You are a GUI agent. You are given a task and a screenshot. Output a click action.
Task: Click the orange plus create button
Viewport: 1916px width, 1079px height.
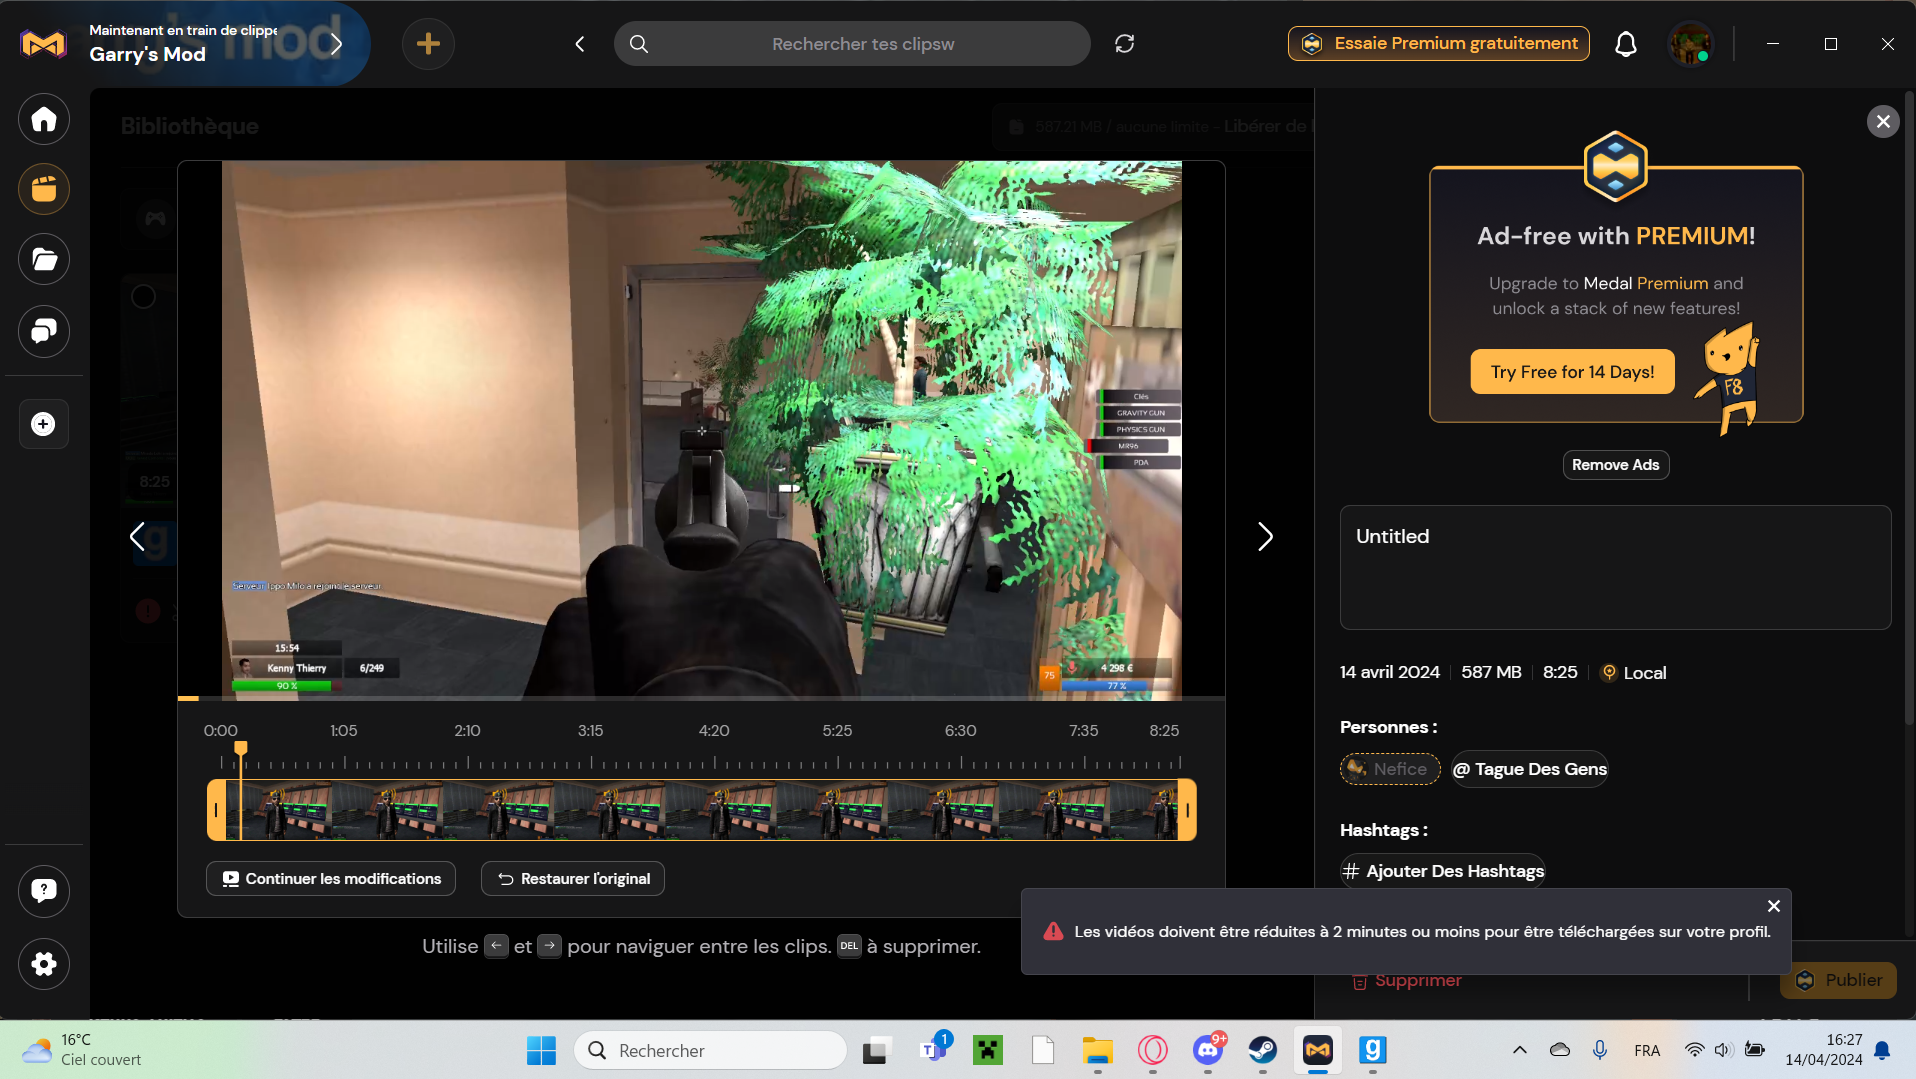[428, 43]
